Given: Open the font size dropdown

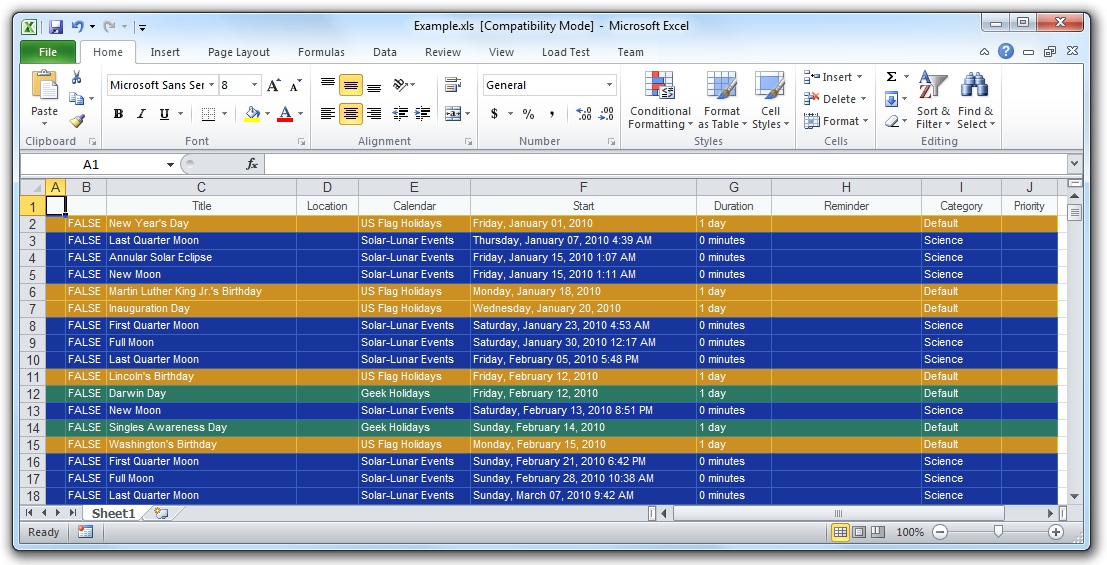Looking at the screenshot, I should (254, 85).
